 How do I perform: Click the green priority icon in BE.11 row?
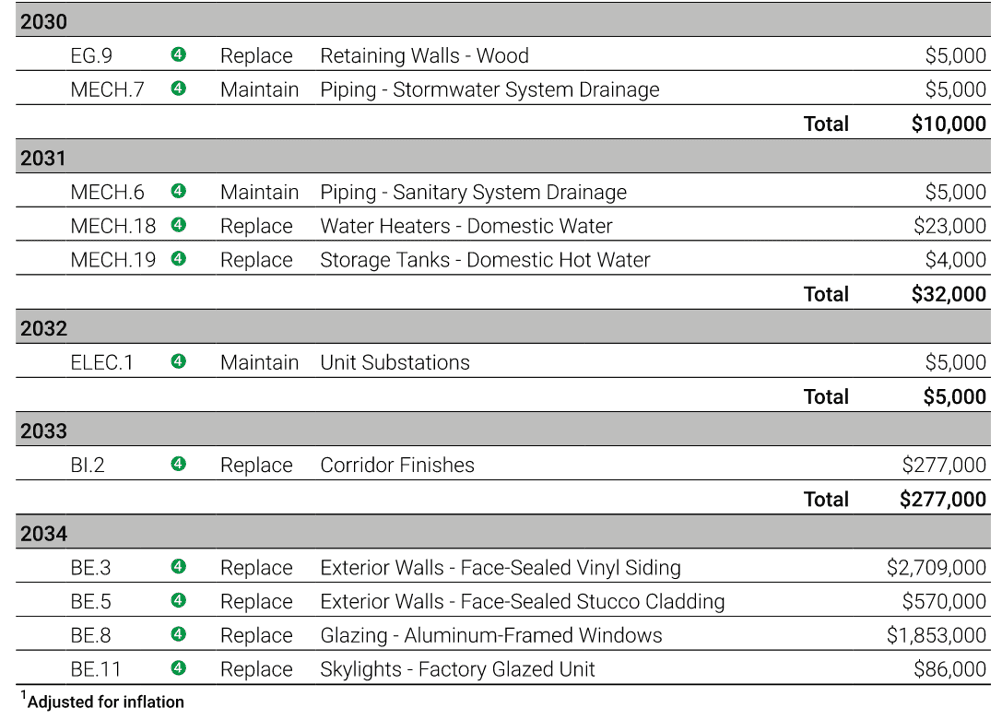click(x=178, y=668)
